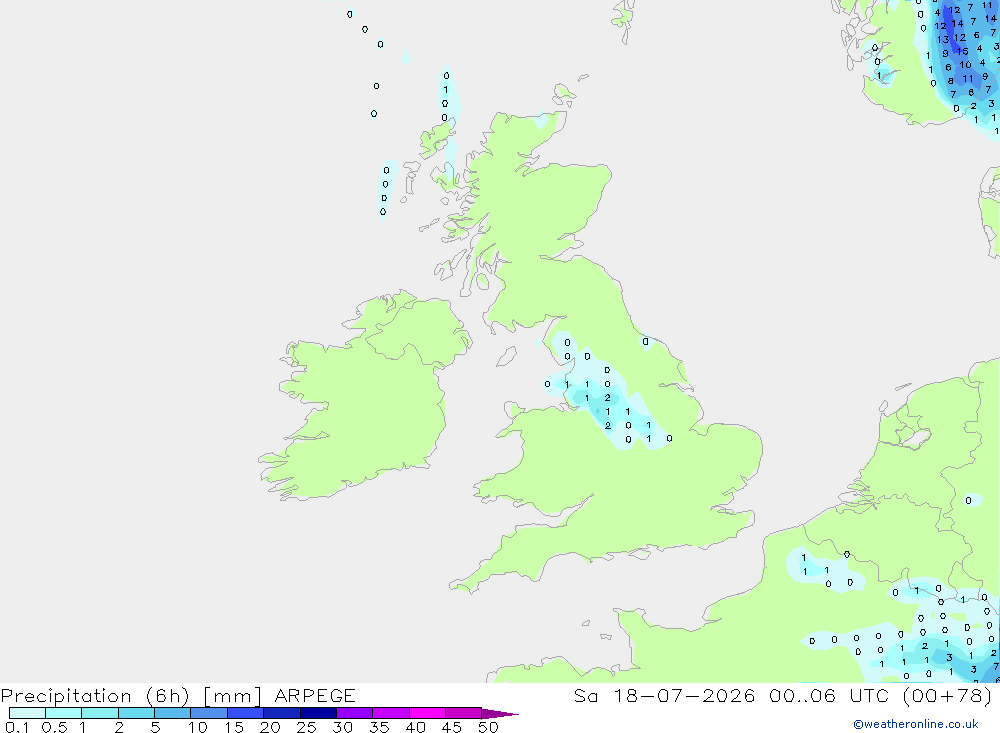Click the 'Precipitation (6h)' title text
The image size is (1000, 733).
click(x=95, y=696)
